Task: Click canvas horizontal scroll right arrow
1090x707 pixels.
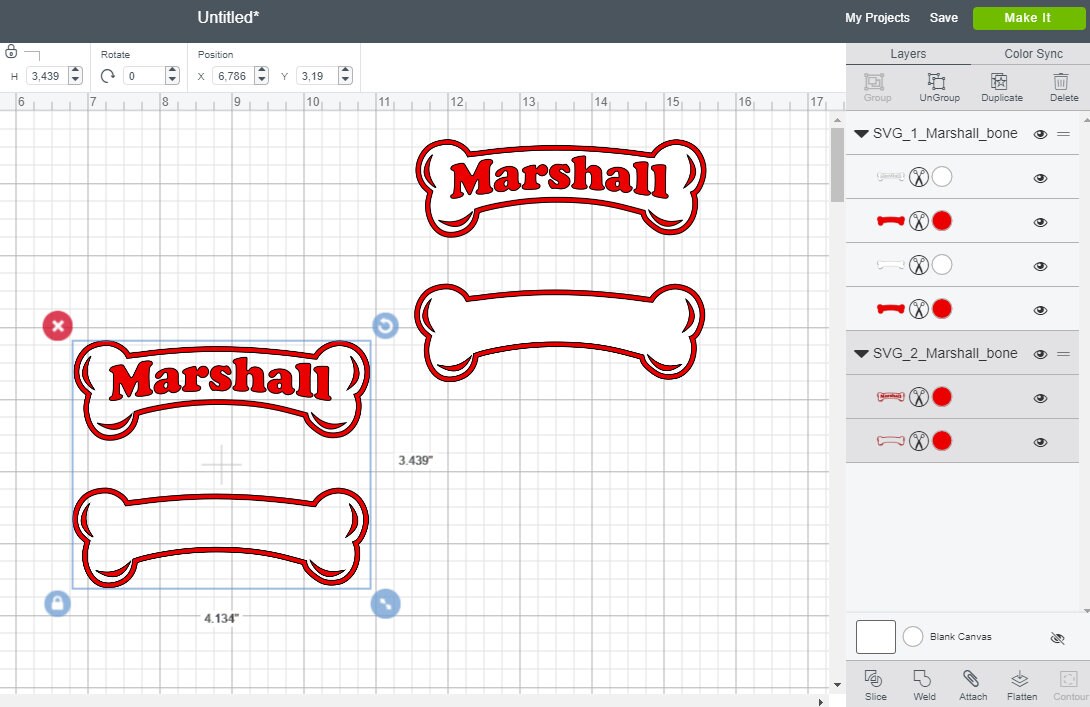Action: point(821,702)
